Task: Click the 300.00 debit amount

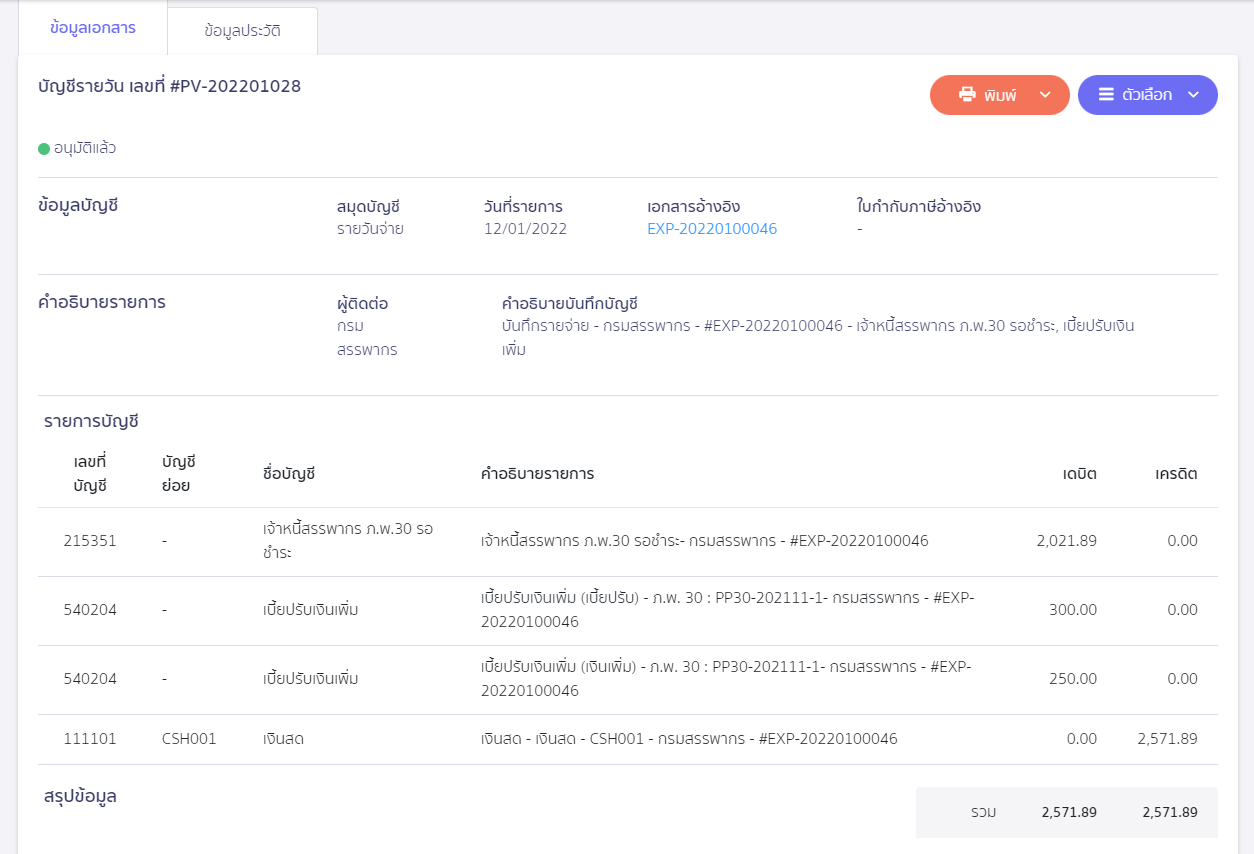Action: click(x=1073, y=610)
